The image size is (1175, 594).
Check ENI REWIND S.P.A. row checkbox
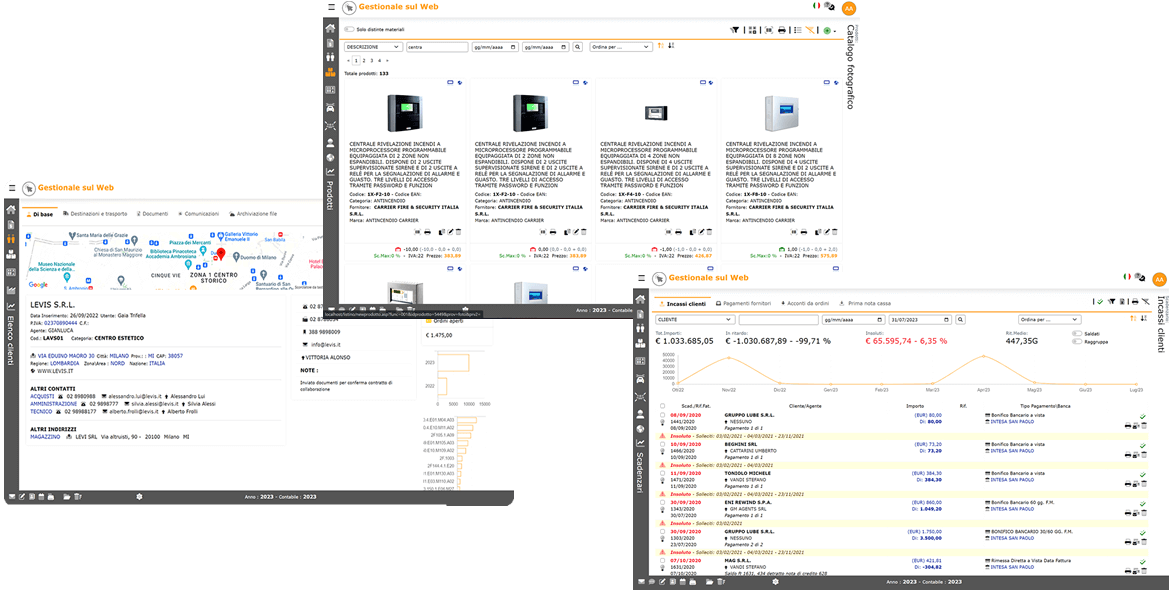(x=662, y=502)
